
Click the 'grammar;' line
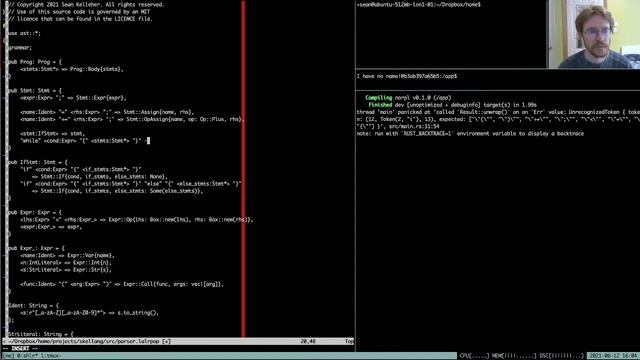tap(20, 47)
